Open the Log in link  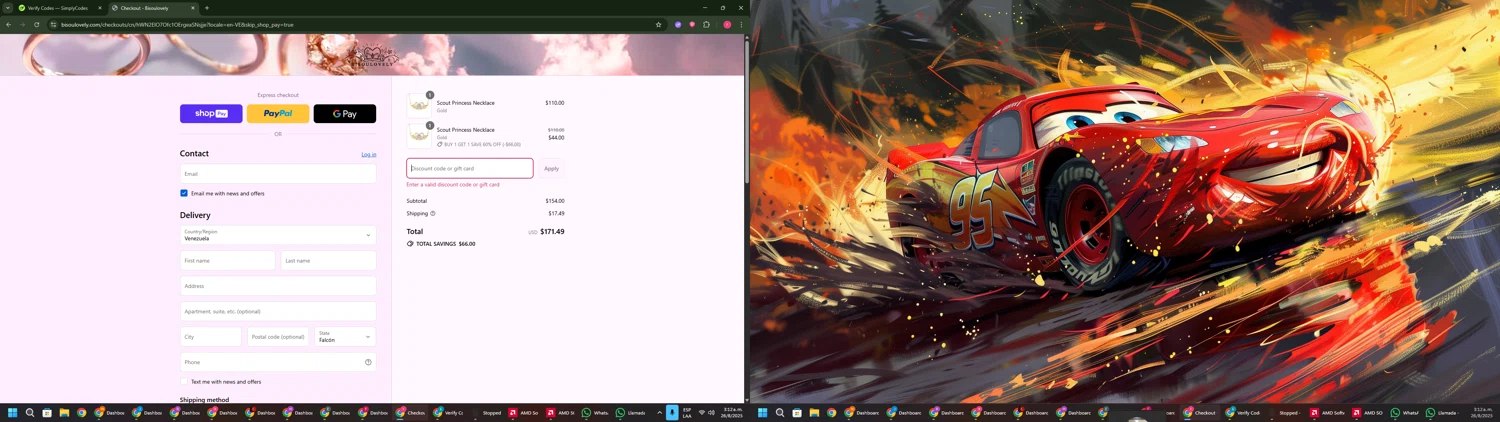[x=369, y=154]
